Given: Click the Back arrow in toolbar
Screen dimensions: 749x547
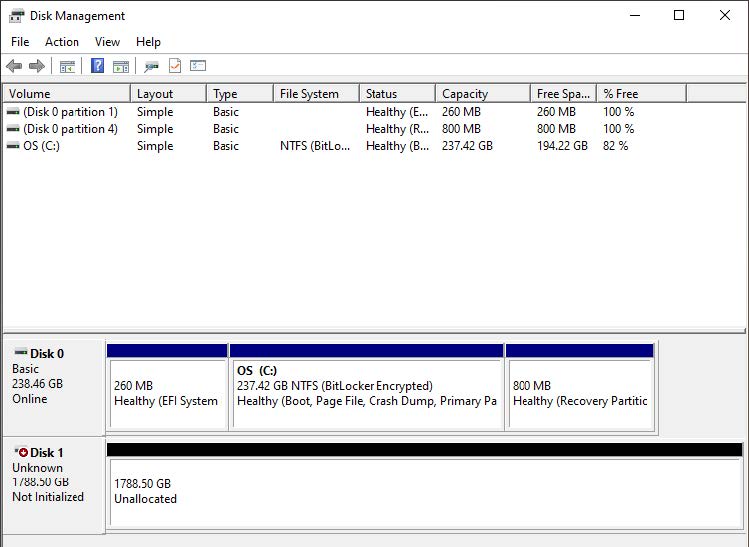Looking at the screenshot, I should coord(14,66).
